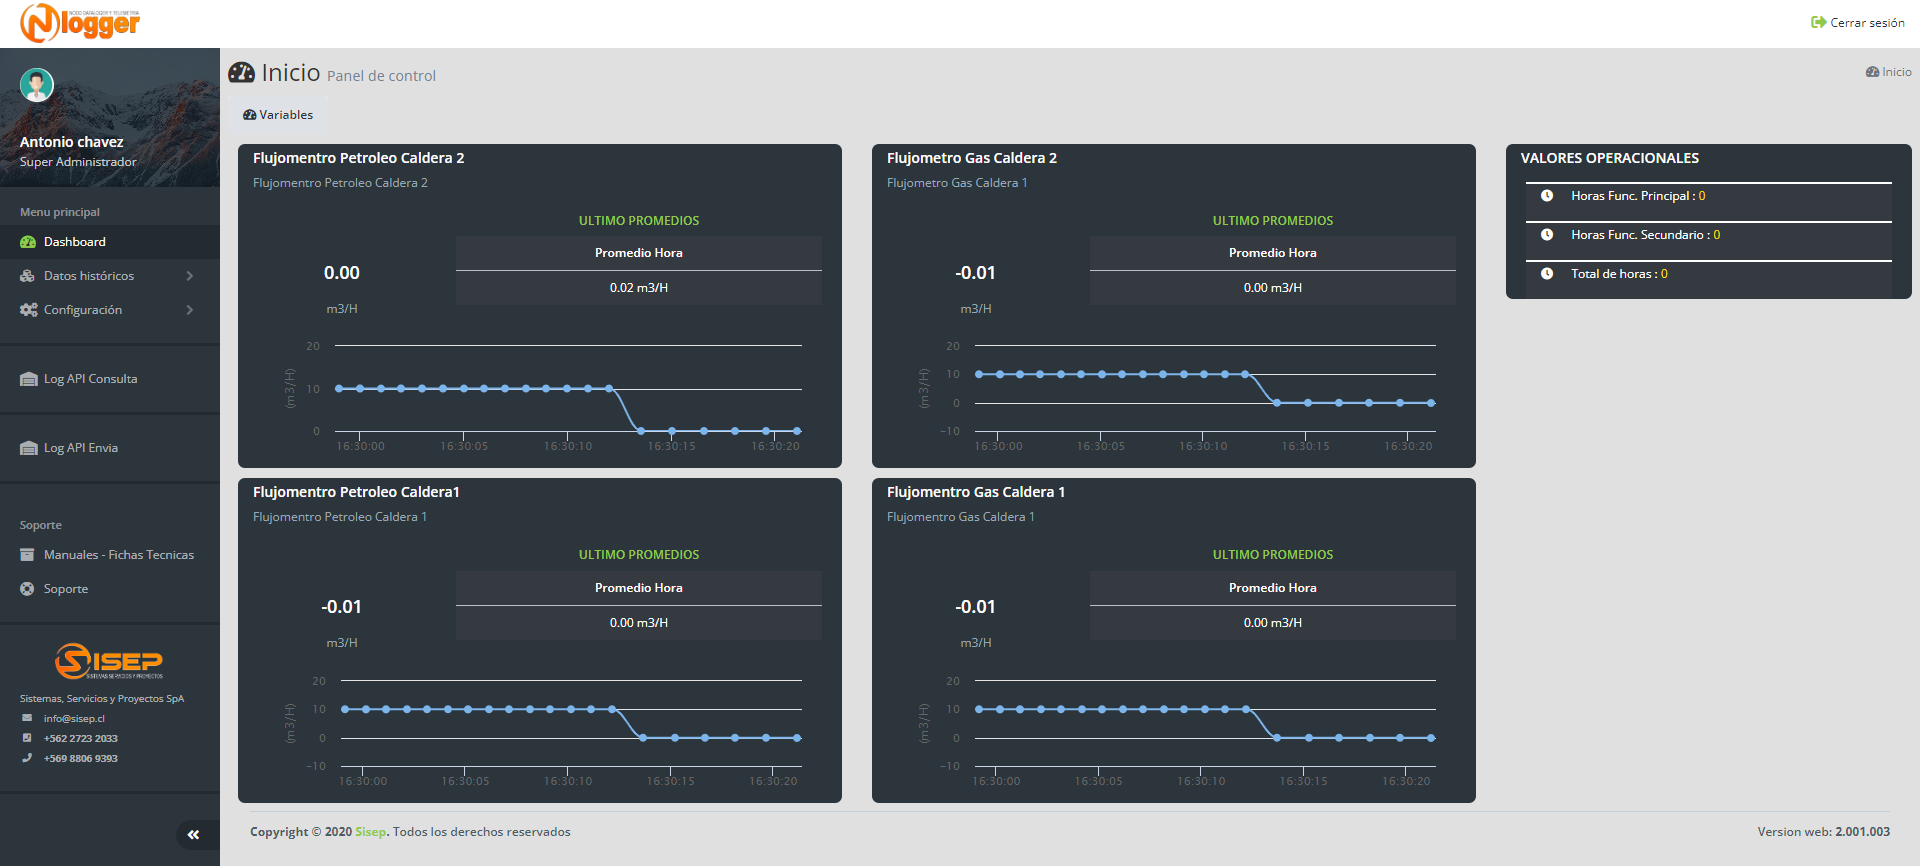Click the Dashboard palette icon
The image size is (1920, 866).
28,242
